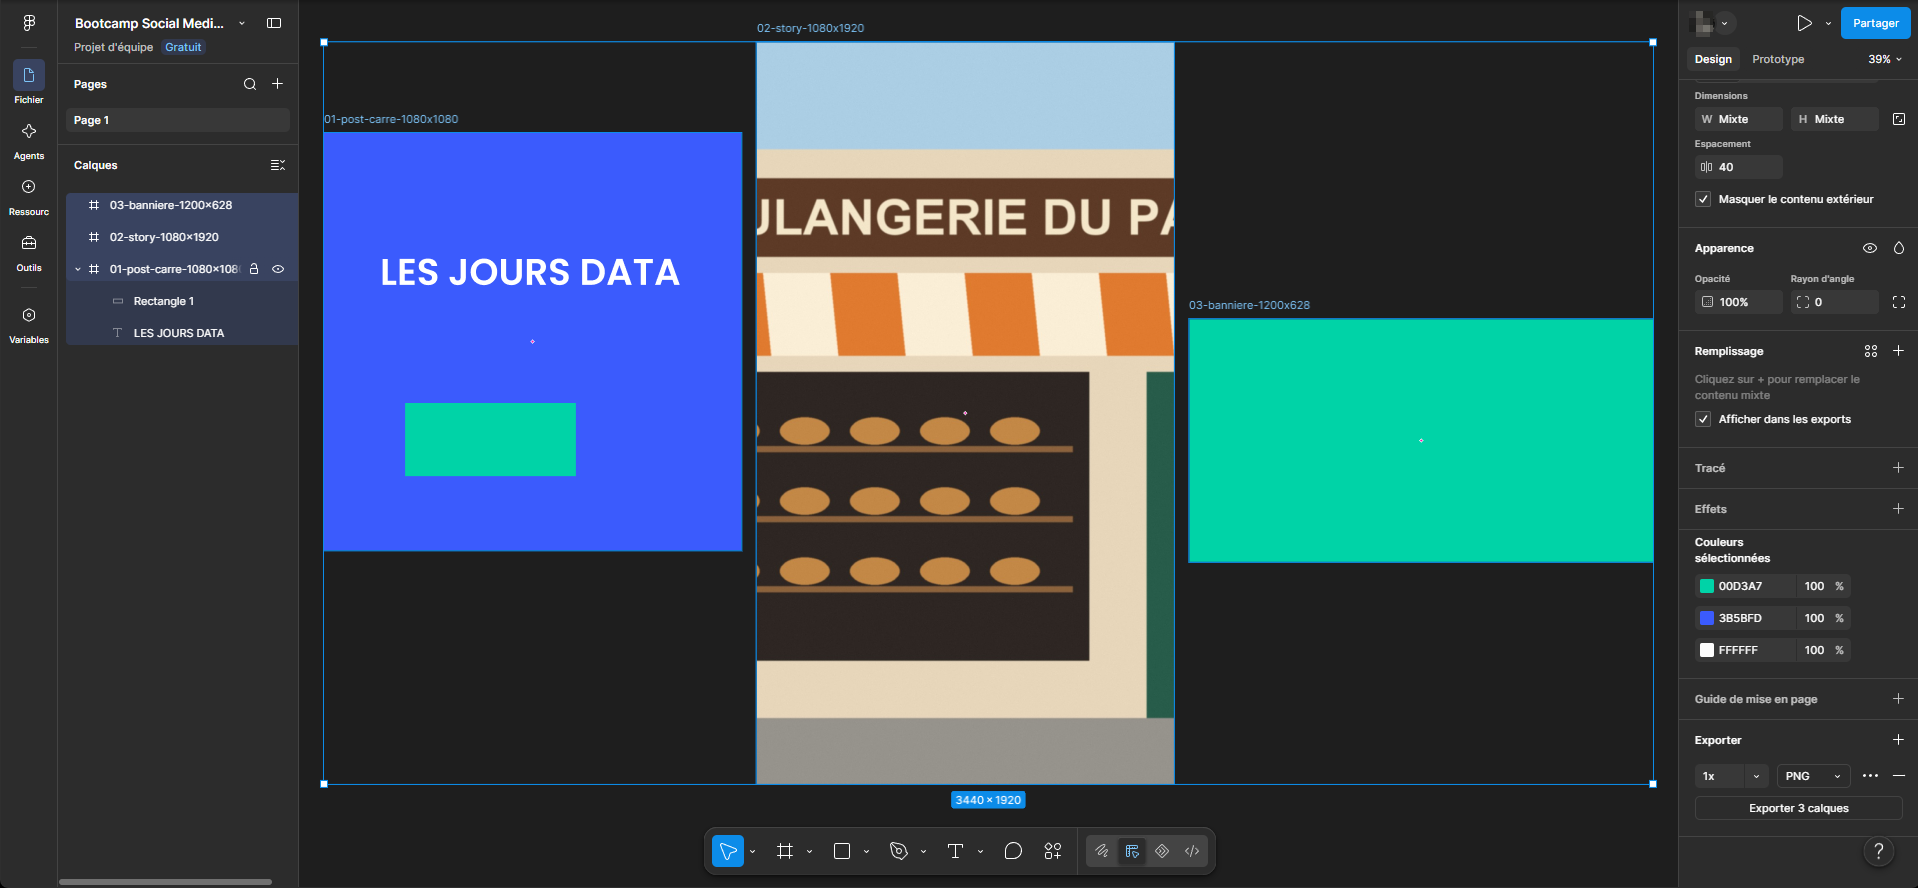Click the 00D3A7 green color swatch
1918x888 pixels.
click(1707, 586)
